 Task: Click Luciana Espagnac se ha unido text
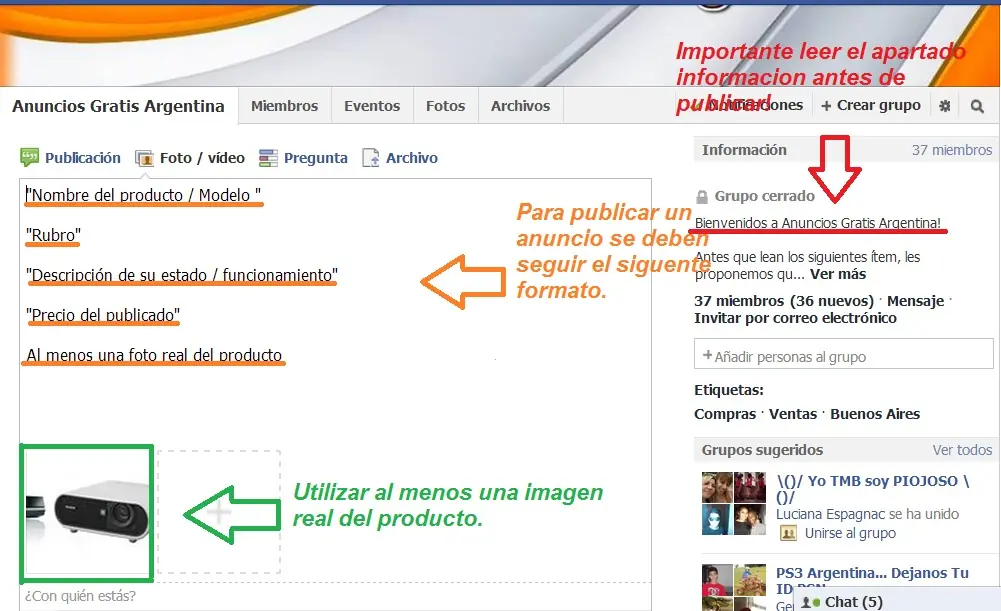coord(868,514)
